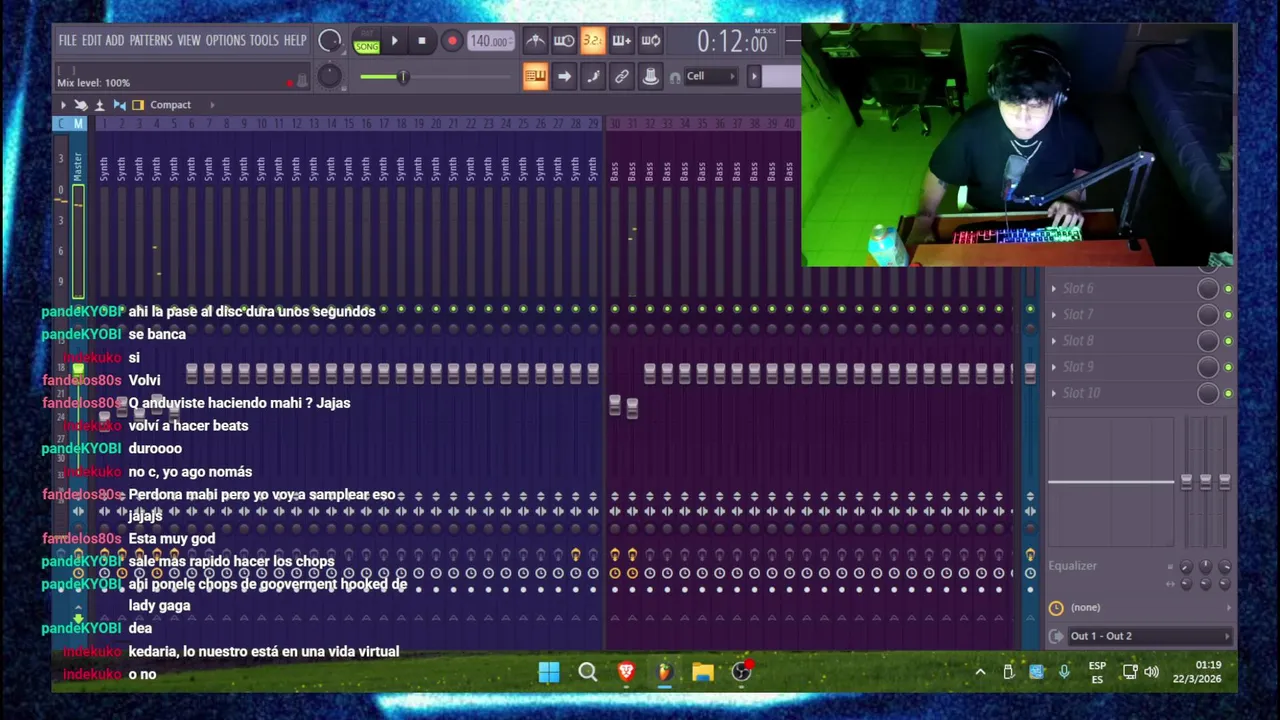Open the OBS Studio taskbar icon
1280x720 pixels.
741,672
